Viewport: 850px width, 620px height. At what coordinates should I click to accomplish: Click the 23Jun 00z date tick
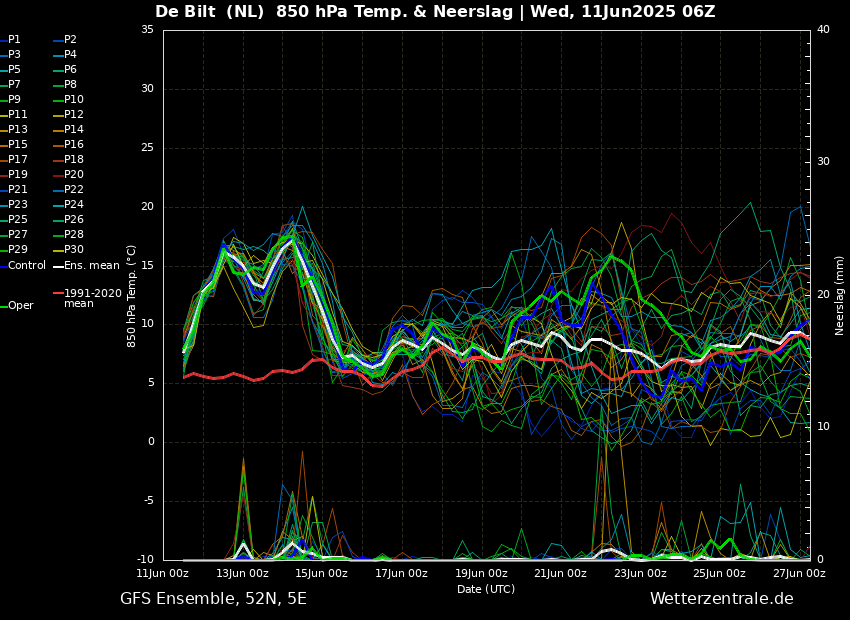coord(640,573)
